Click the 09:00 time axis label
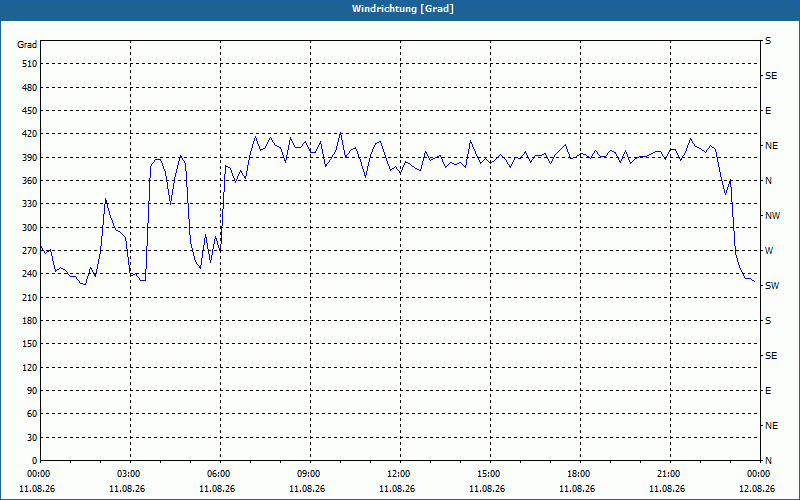This screenshot has height=500, width=800. point(309,474)
